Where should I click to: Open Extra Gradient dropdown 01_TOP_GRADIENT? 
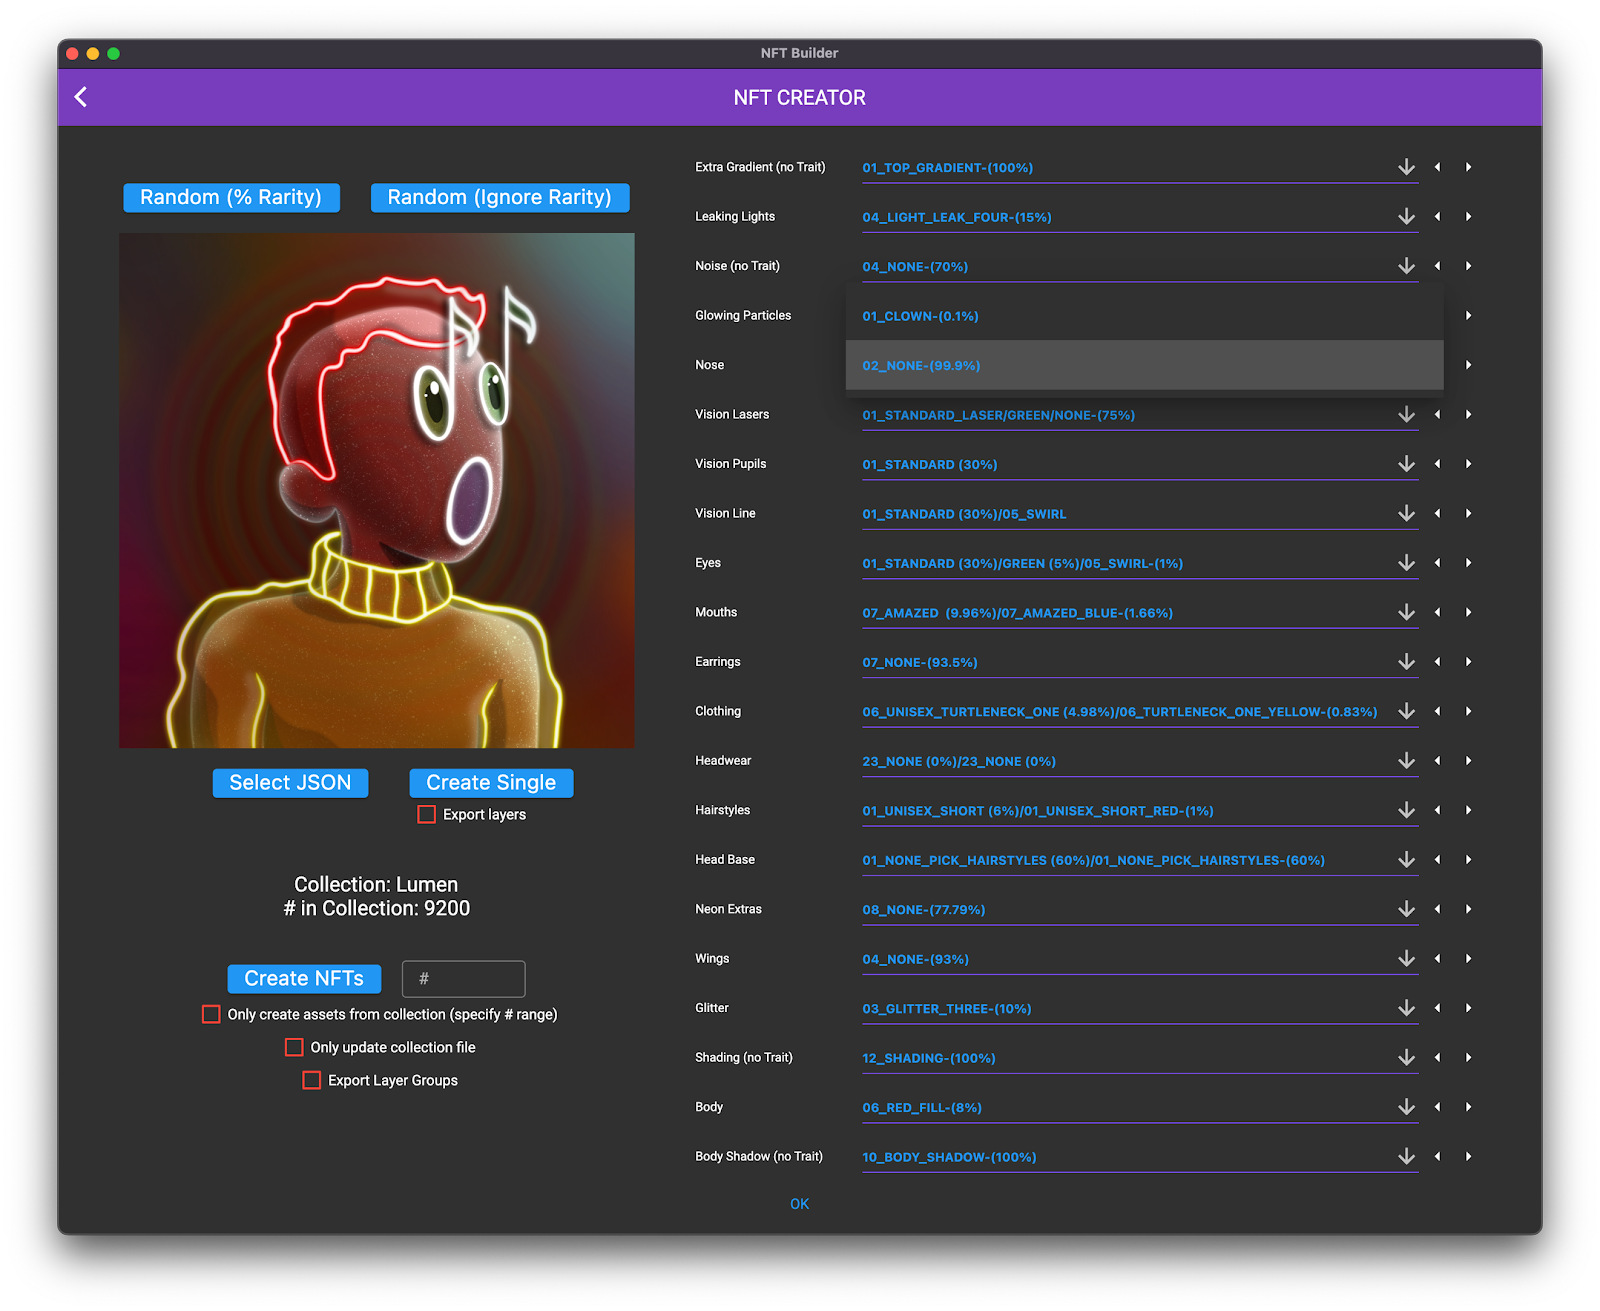(1140, 168)
